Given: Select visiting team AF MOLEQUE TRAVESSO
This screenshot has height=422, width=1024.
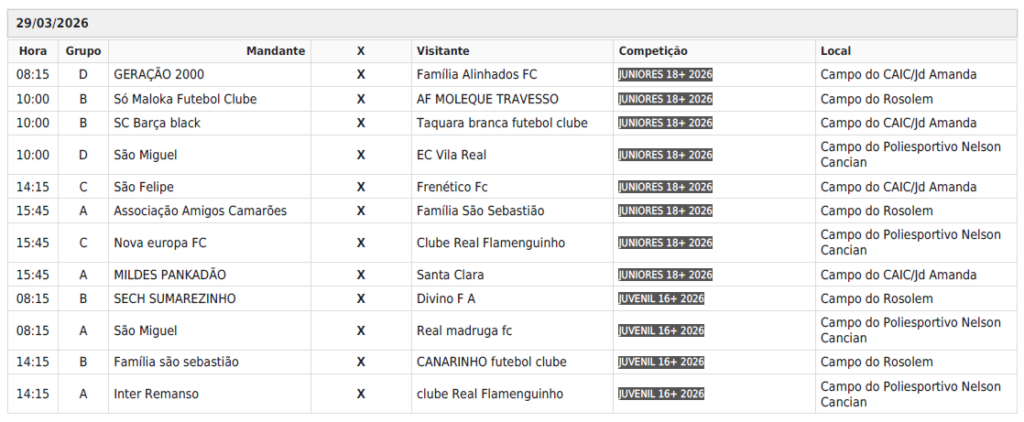Looking at the screenshot, I should pyautogui.click(x=487, y=99).
